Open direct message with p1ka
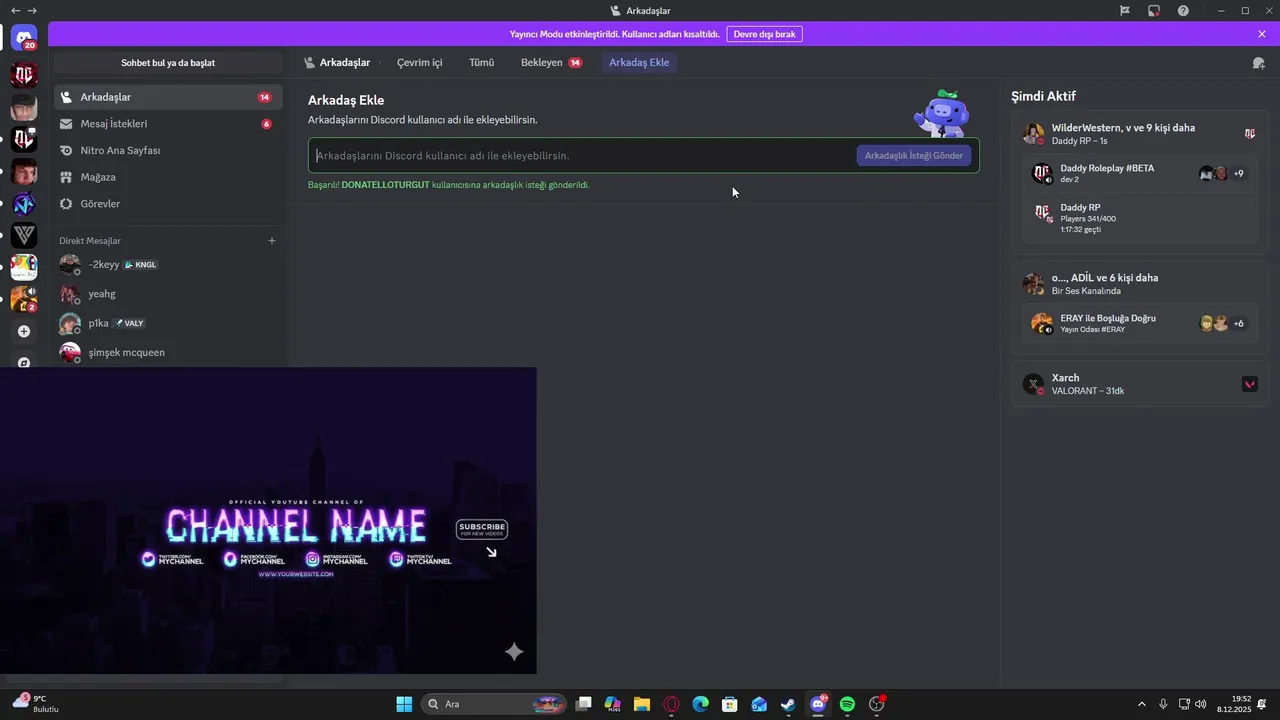This screenshot has height=720, width=1280. point(168,323)
